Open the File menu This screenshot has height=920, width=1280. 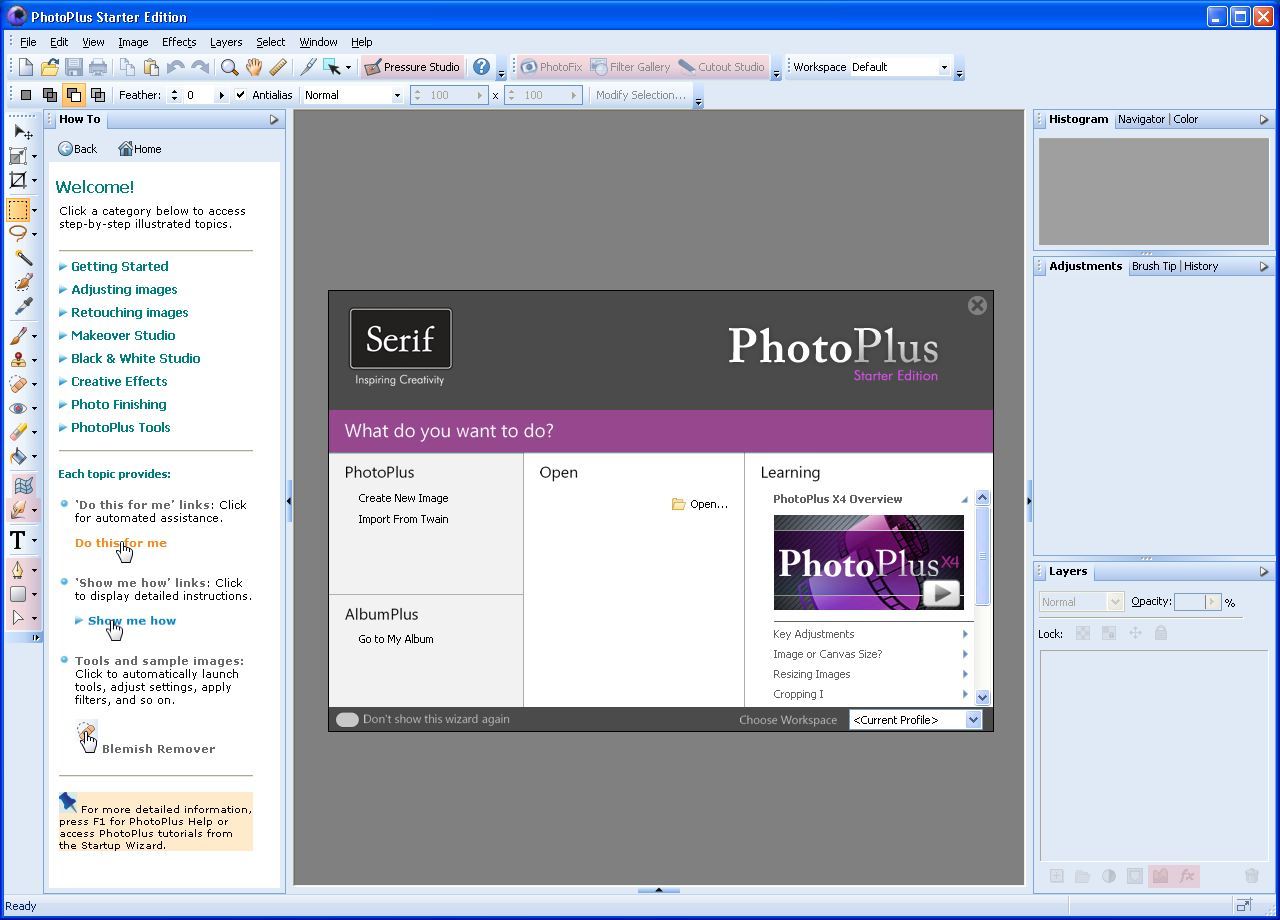point(28,42)
